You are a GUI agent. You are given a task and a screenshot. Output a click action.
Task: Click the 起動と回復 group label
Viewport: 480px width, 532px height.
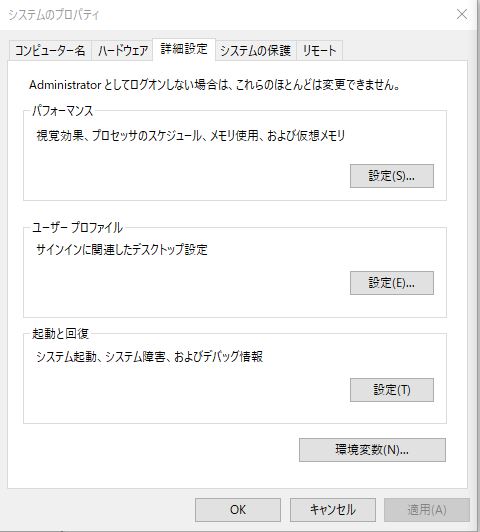(60, 334)
